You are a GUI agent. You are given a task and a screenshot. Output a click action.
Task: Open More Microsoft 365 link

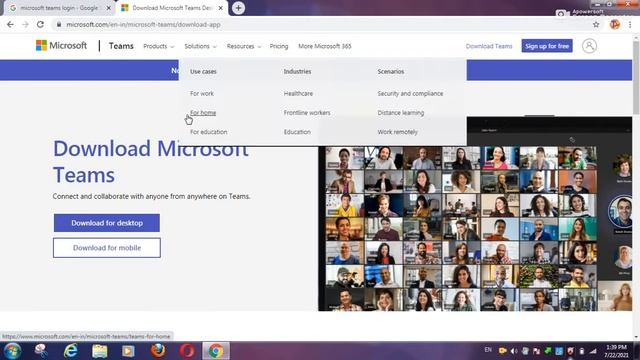tap(324, 46)
